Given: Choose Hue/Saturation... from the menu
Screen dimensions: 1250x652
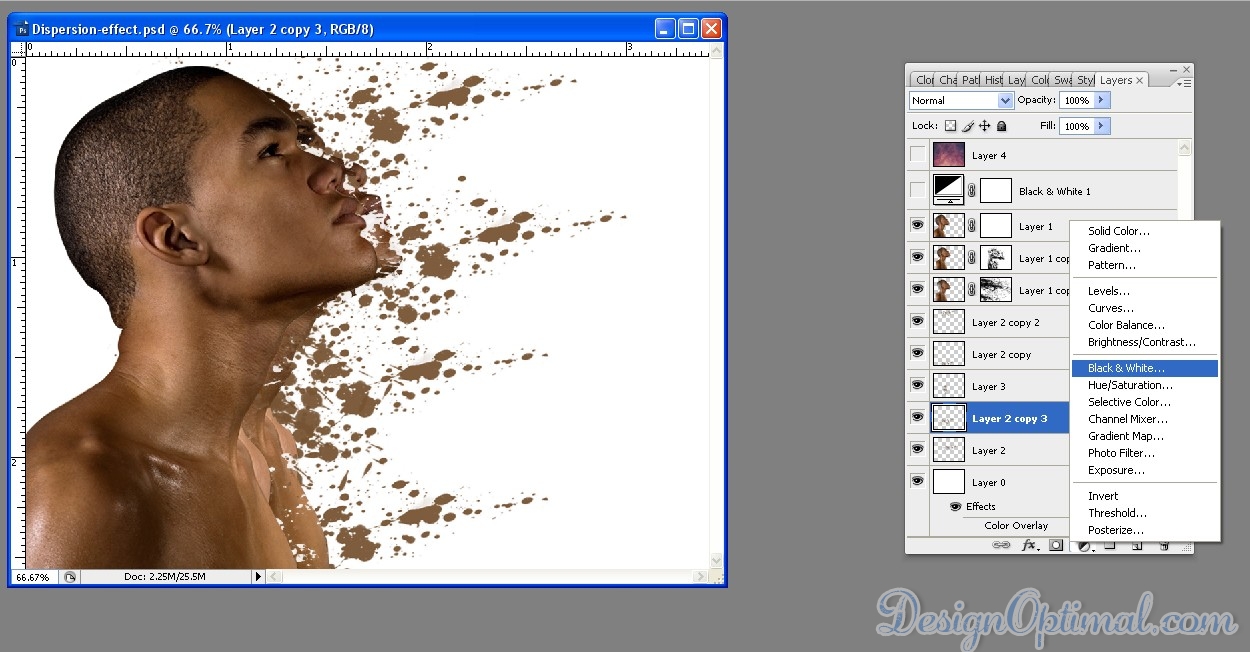Looking at the screenshot, I should [x=1145, y=385].
